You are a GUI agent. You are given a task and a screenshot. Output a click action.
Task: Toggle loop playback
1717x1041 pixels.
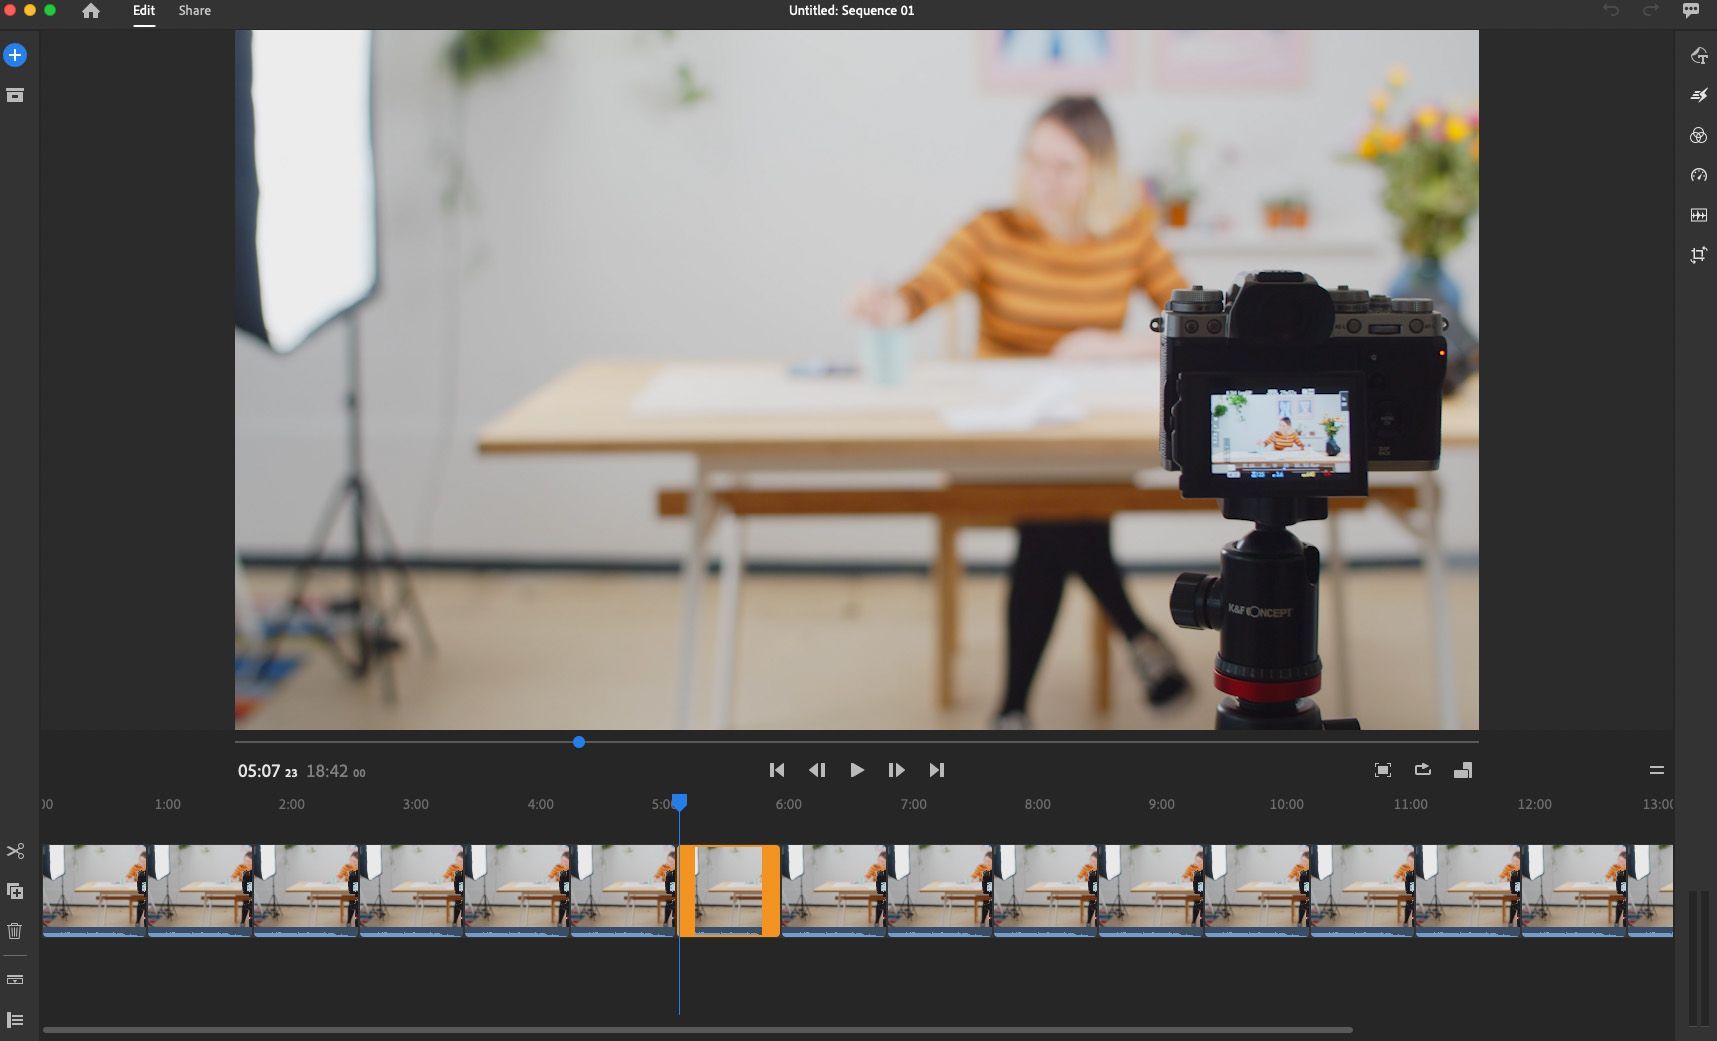click(x=1422, y=770)
